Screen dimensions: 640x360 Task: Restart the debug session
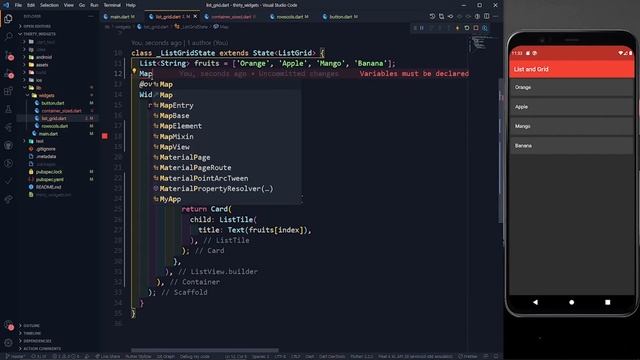coord(467,28)
